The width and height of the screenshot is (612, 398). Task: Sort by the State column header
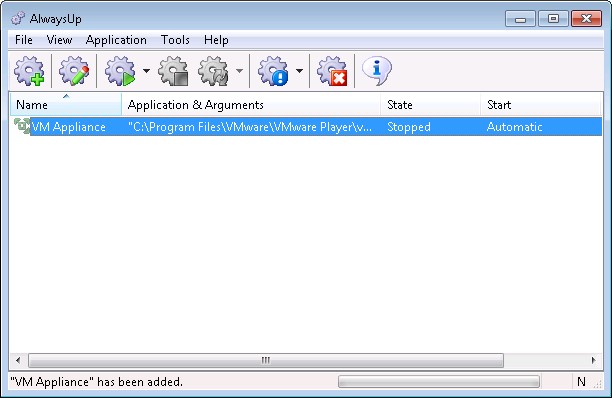(x=431, y=105)
